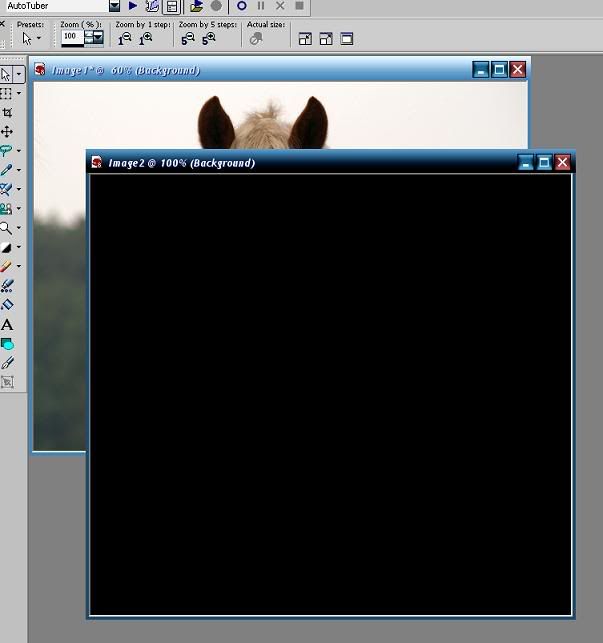Select the Pen tool
The width and height of the screenshot is (603, 643).
coord(7,363)
